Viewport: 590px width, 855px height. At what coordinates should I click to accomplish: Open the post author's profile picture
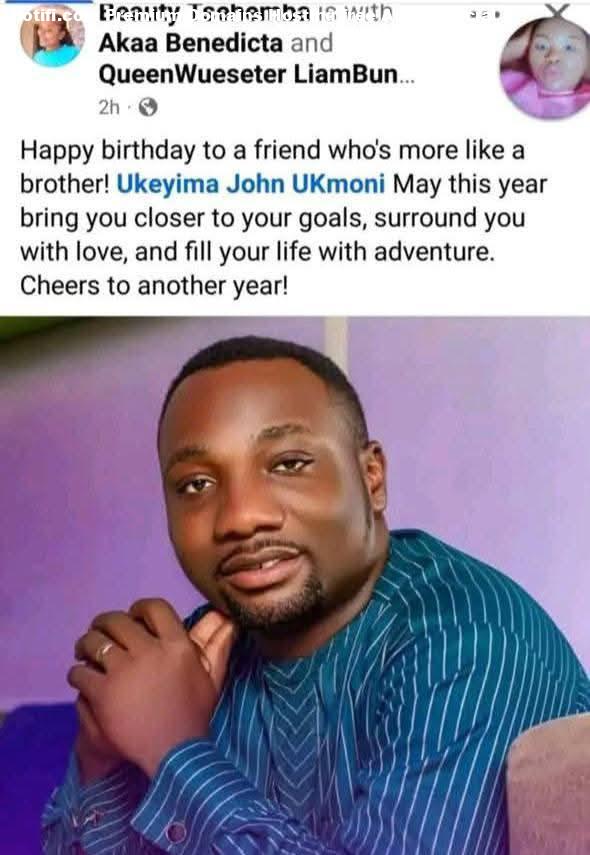coord(52,37)
